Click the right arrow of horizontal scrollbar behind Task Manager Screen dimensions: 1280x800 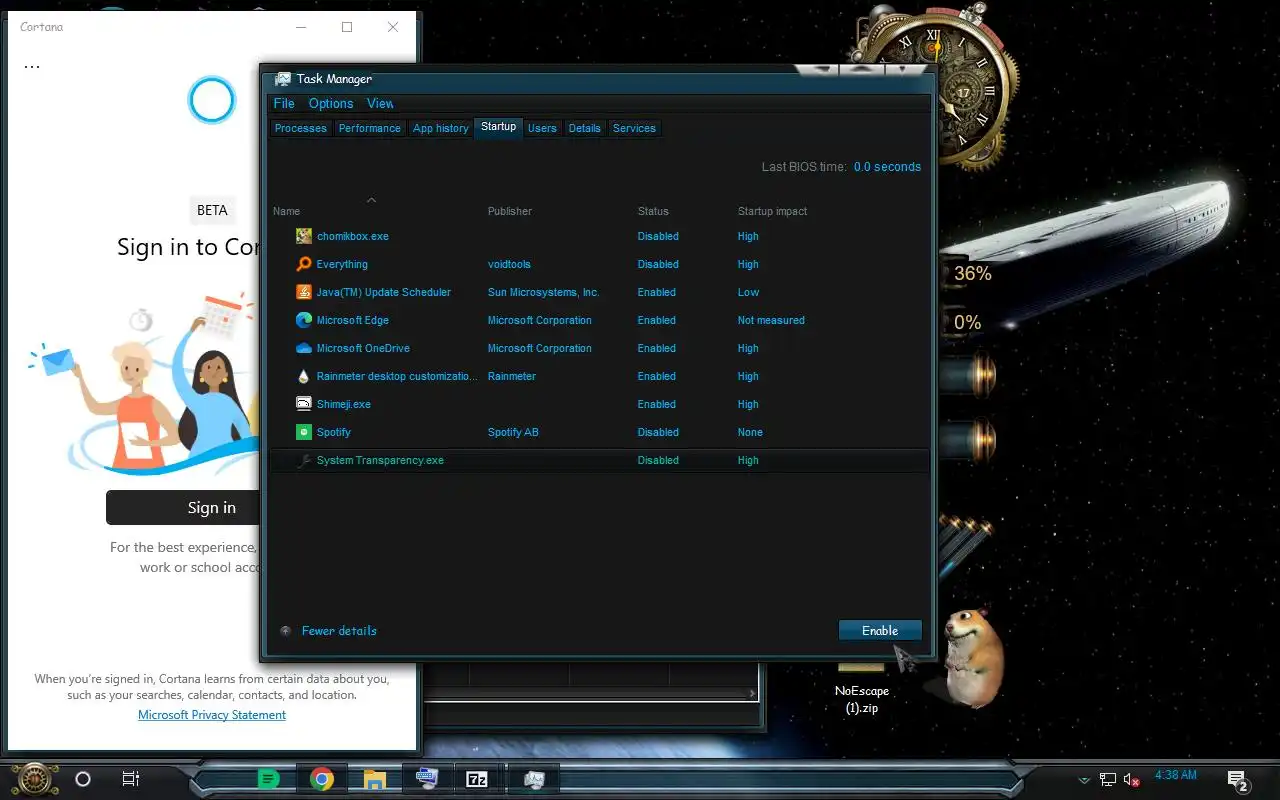(x=753, y=693)
